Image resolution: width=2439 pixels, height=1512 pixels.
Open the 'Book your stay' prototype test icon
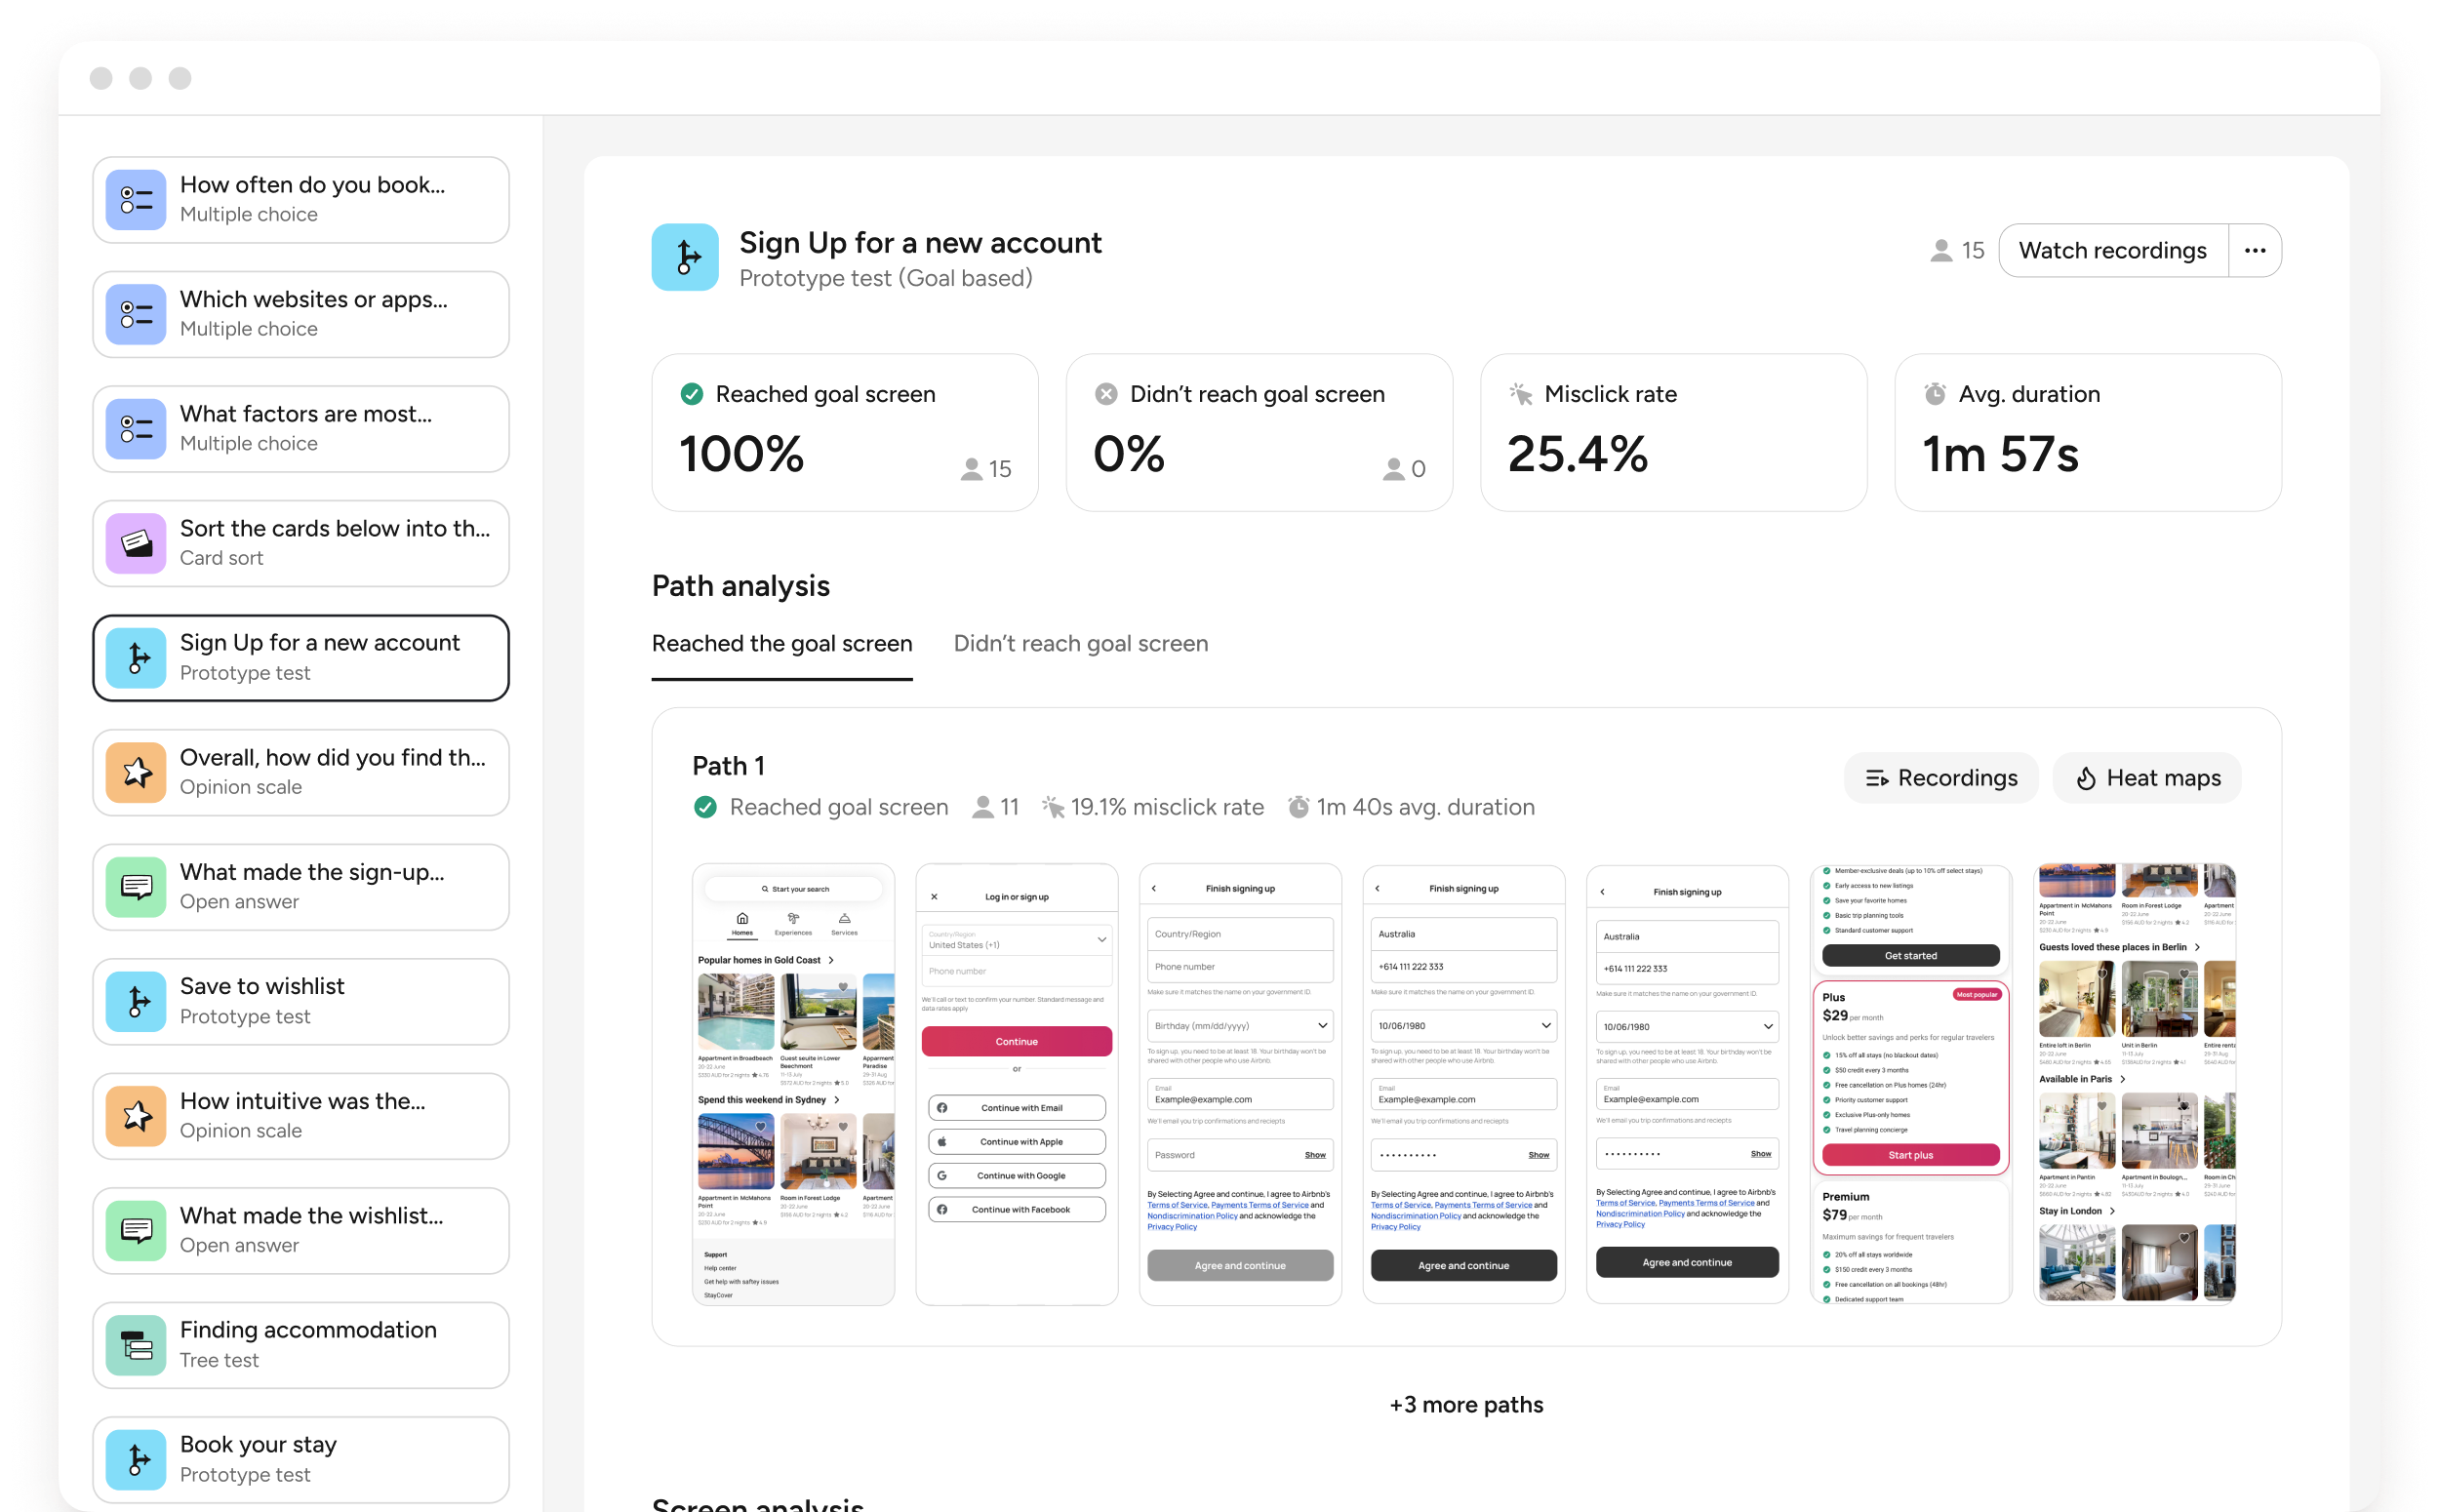pos(136,1459)
